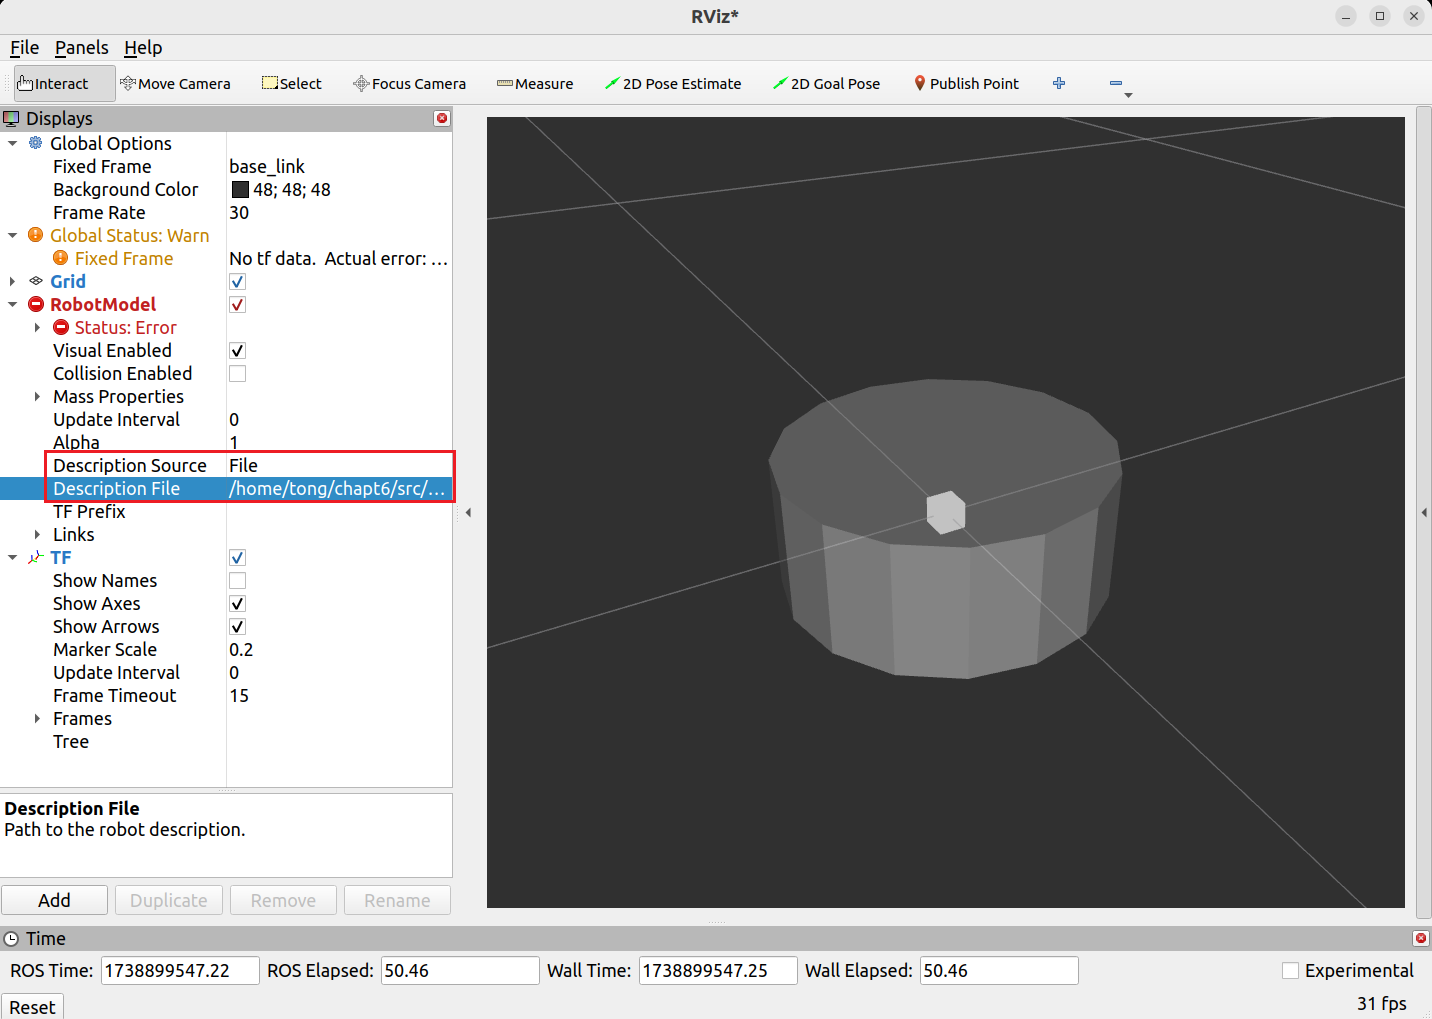Image resolution: width=1432 pixels, height=1019 pixels.
Task: Toggle the TF Show Names checkbox
Action: 237,581
